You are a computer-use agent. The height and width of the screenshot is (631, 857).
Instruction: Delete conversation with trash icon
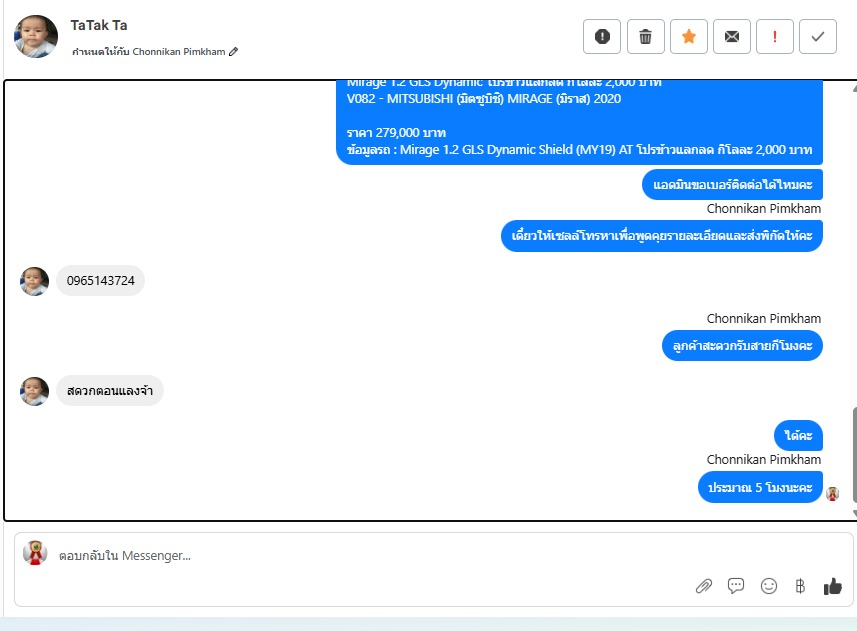point(645,37)
